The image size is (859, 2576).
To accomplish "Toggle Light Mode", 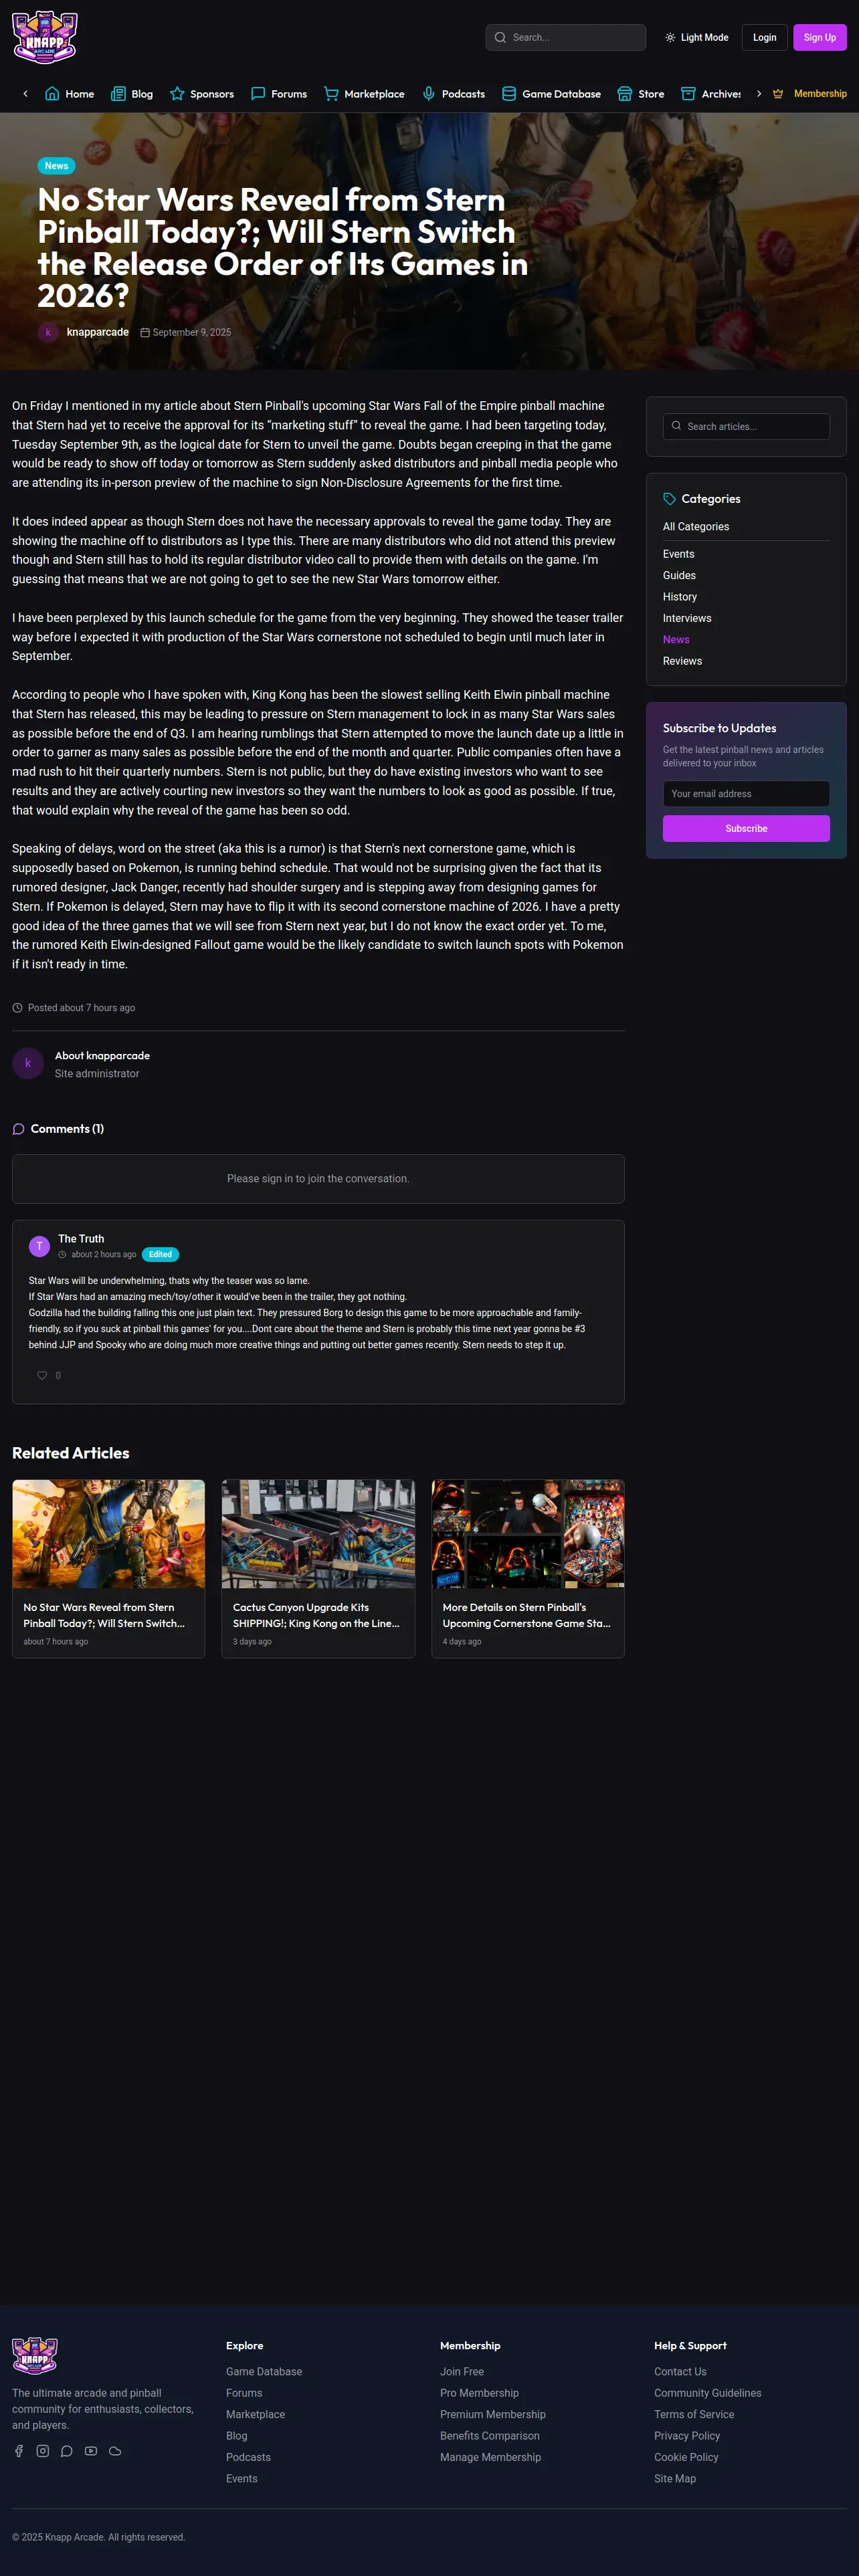I will [697, 38].
